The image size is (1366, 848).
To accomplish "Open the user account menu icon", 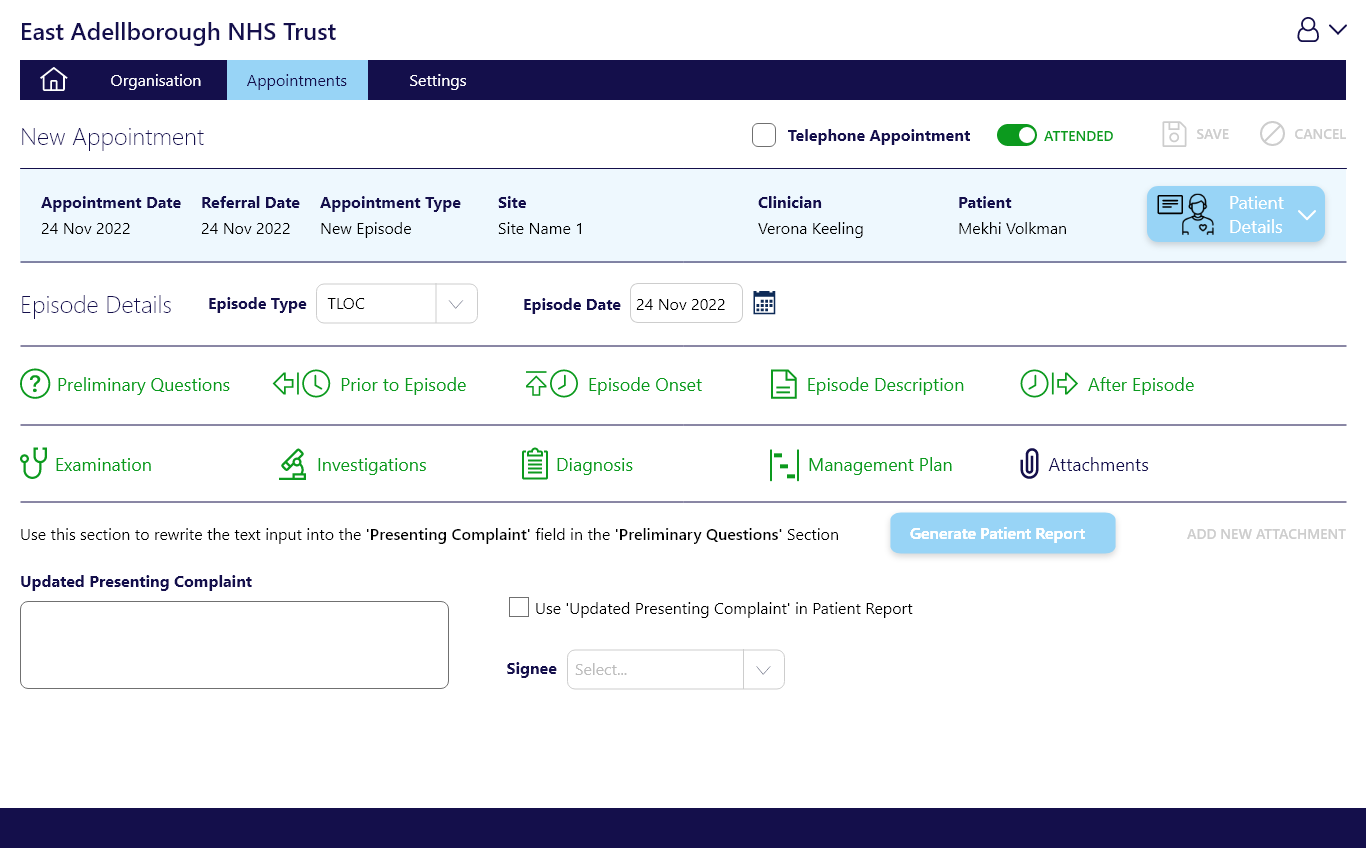I will point(1321,31).
